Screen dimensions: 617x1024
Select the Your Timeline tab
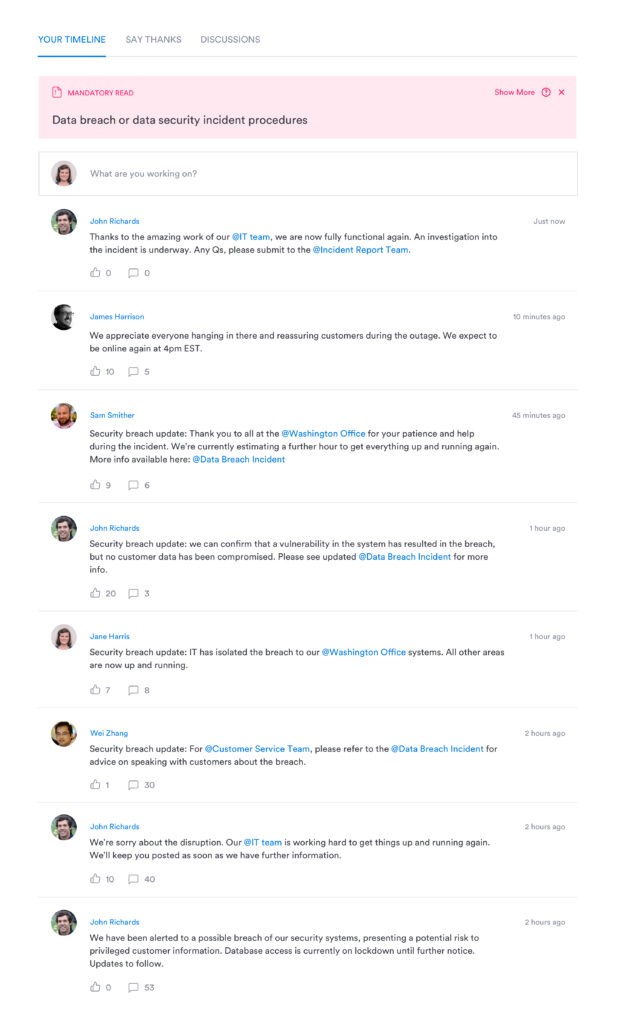[70, 40]
